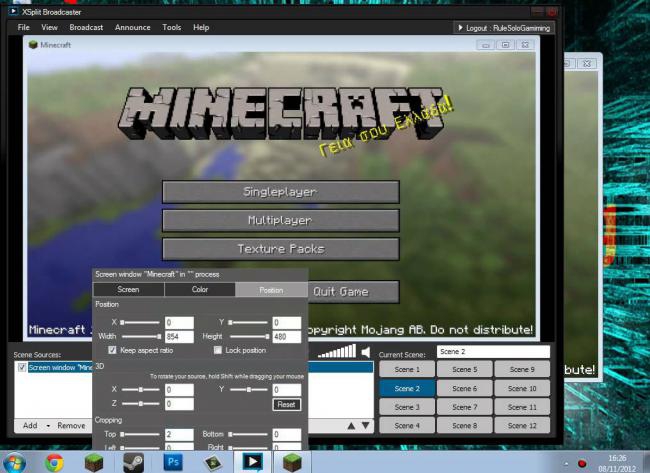Switch to Scene 4
650x473 pixels.
tap(407, 425)
